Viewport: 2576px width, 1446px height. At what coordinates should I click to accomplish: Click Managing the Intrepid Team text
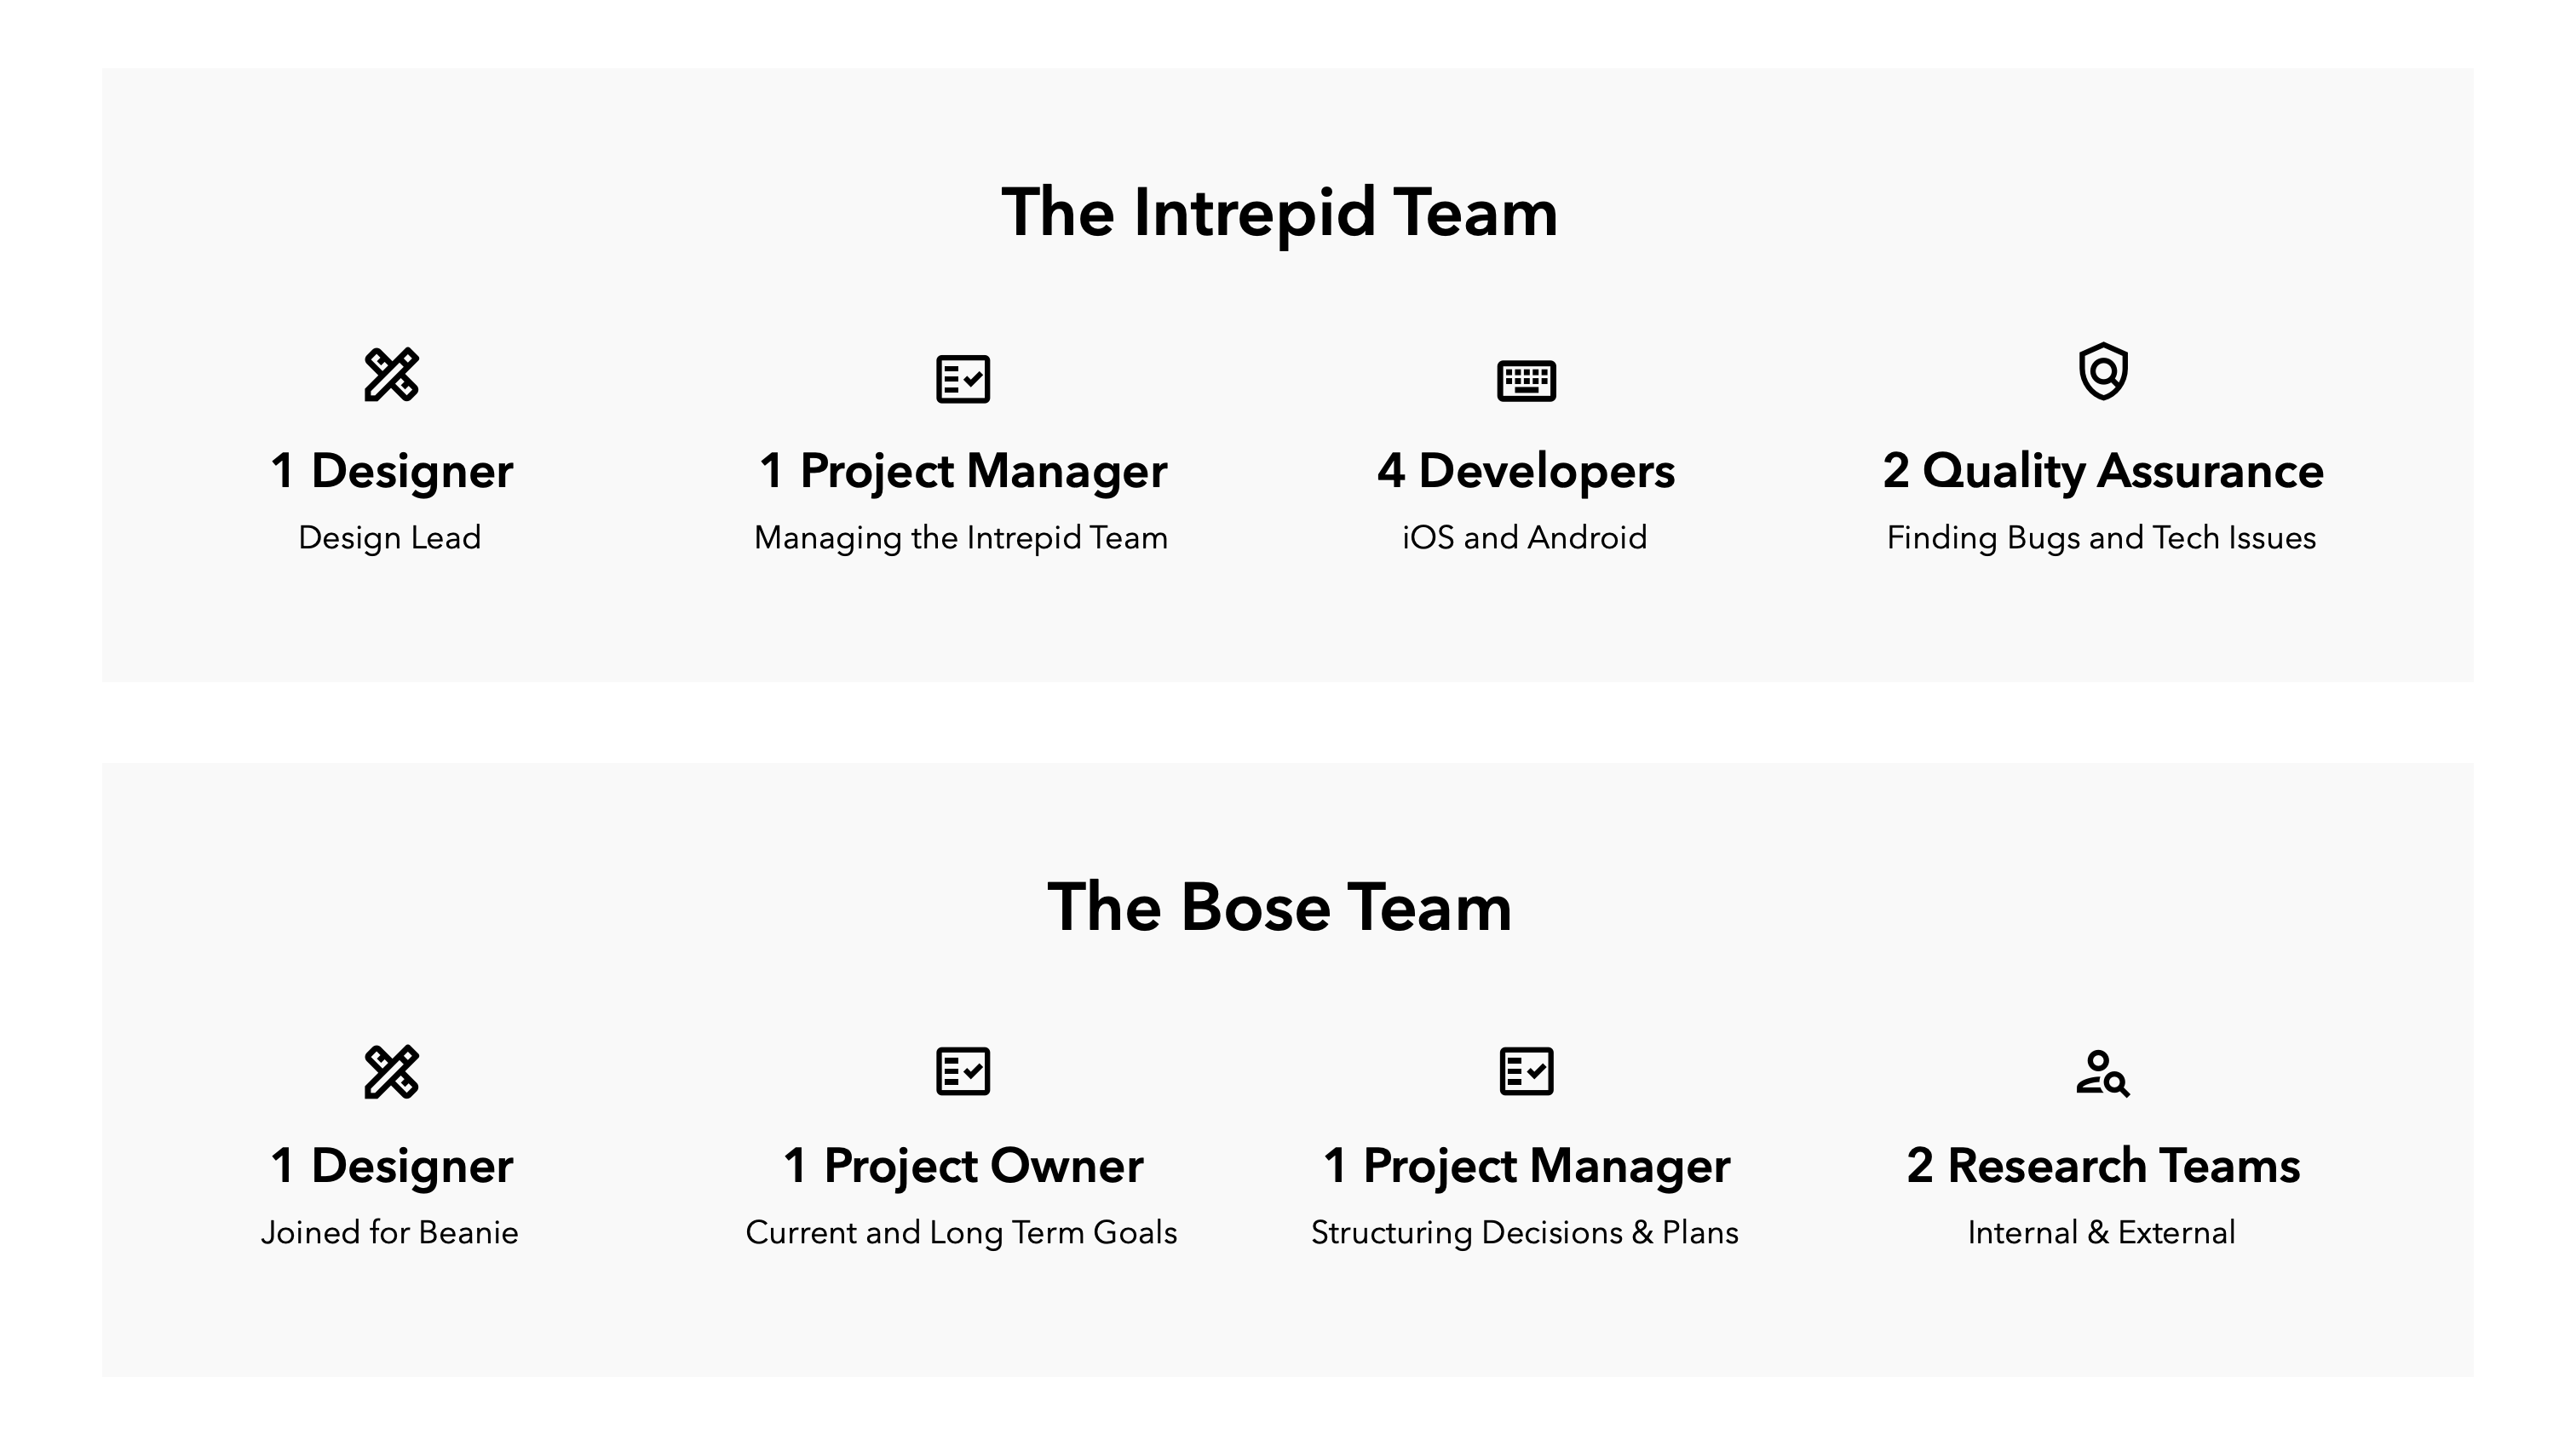961,538
